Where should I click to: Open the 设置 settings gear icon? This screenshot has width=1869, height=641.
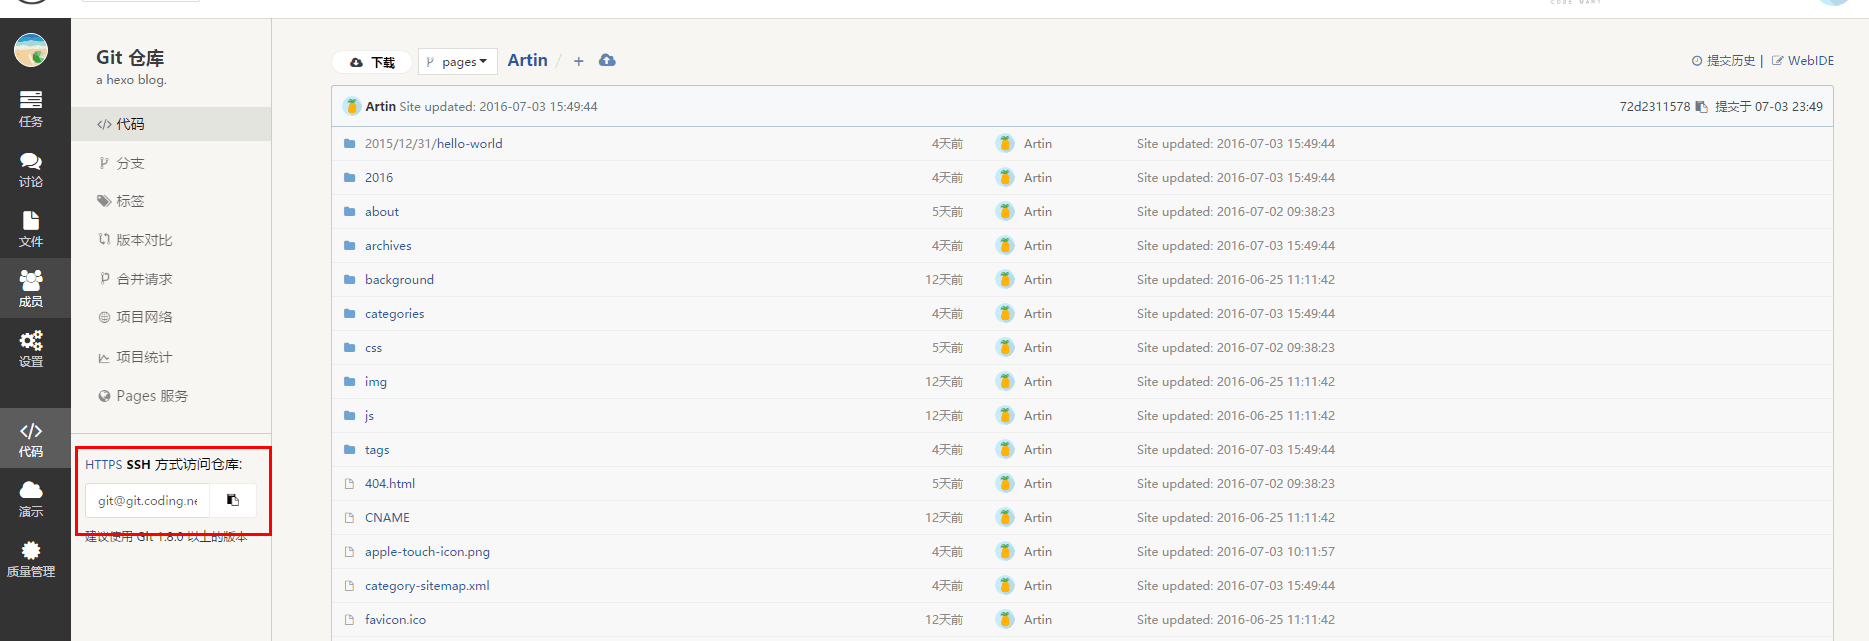click(x=31, y=348)
